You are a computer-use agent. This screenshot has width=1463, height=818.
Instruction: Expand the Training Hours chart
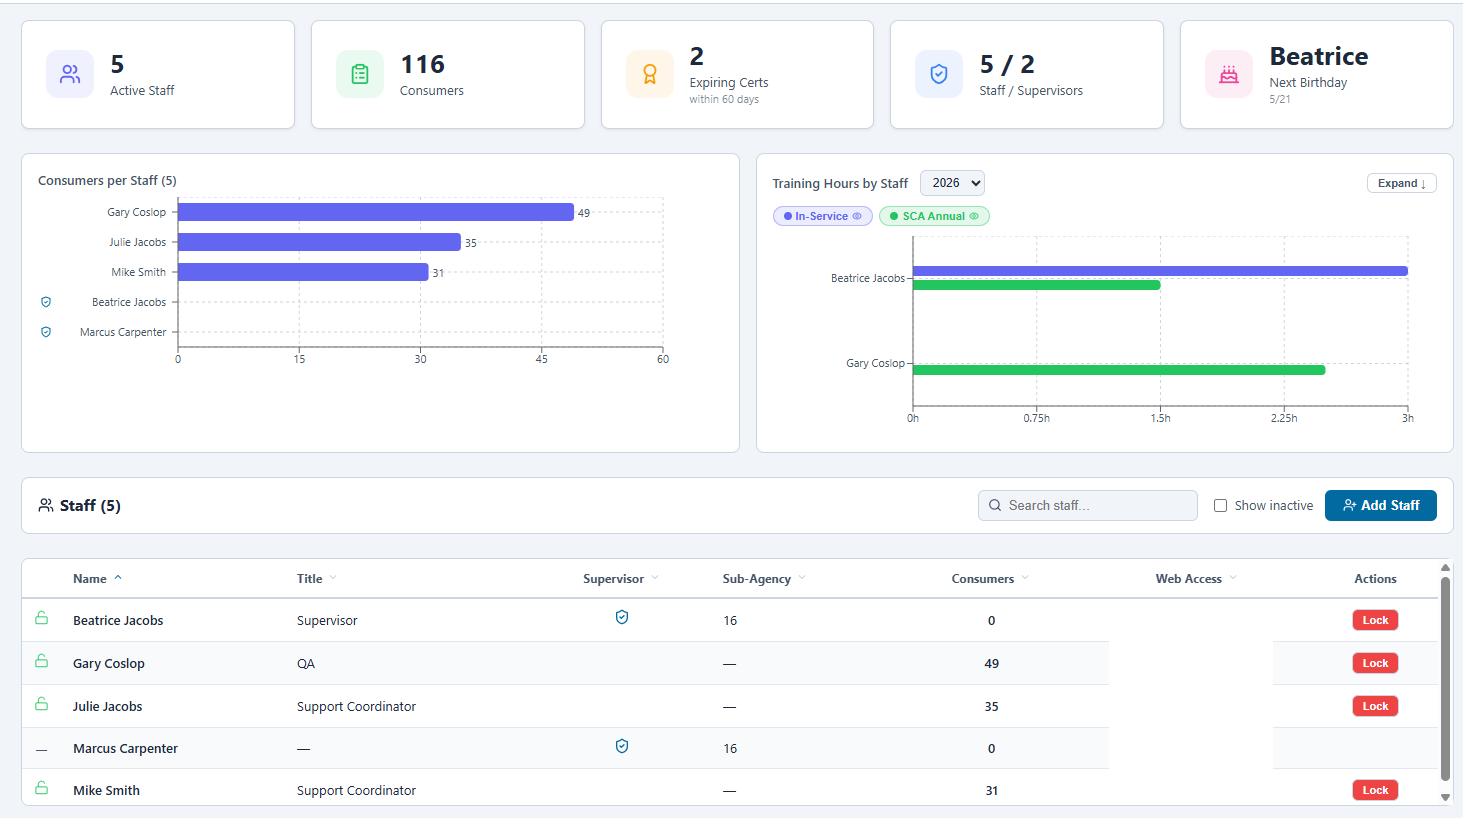pyautogui.click(x=1401, y=183)
